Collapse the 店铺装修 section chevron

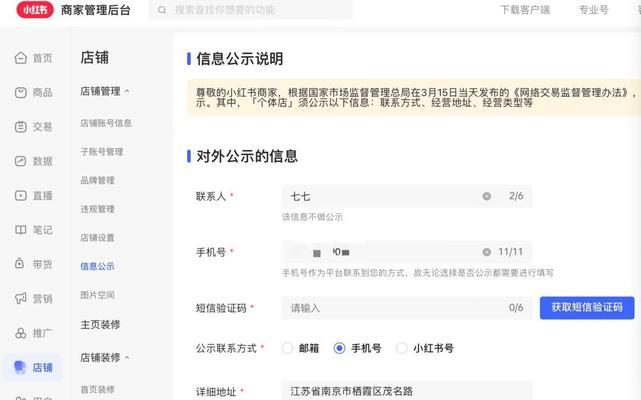pos(127,357)
